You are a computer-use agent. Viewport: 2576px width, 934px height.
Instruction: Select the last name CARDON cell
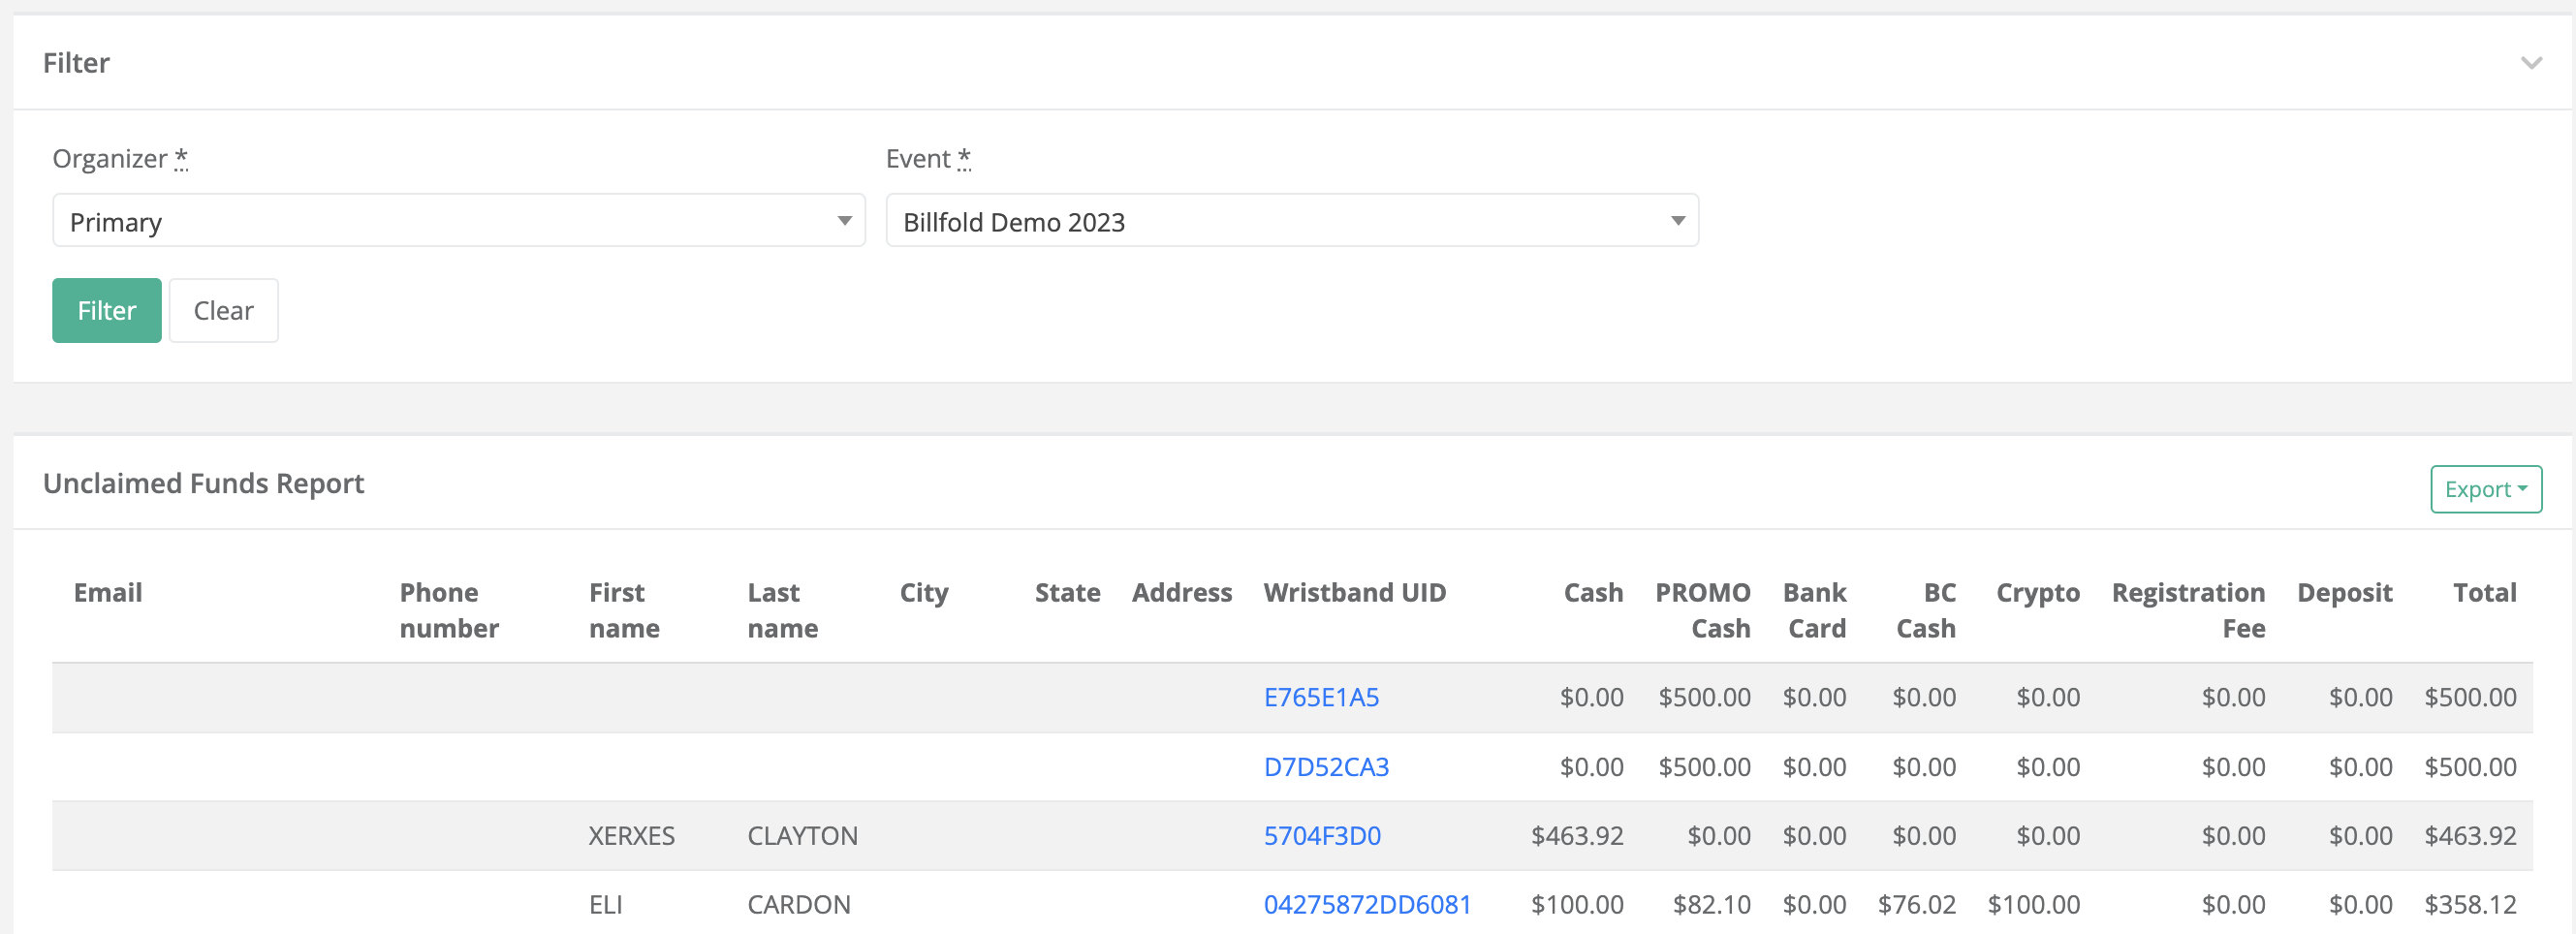point(798,905)
